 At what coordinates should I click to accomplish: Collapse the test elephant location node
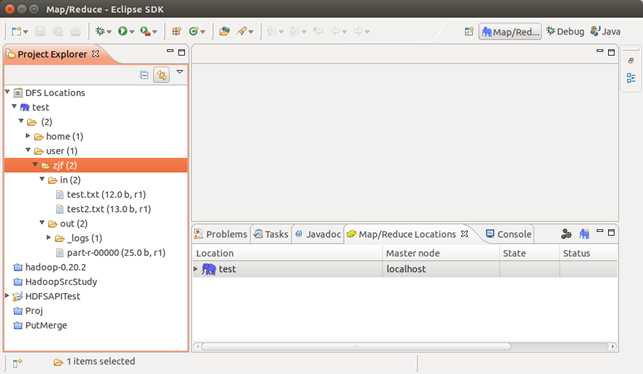(x=14, y=106)
